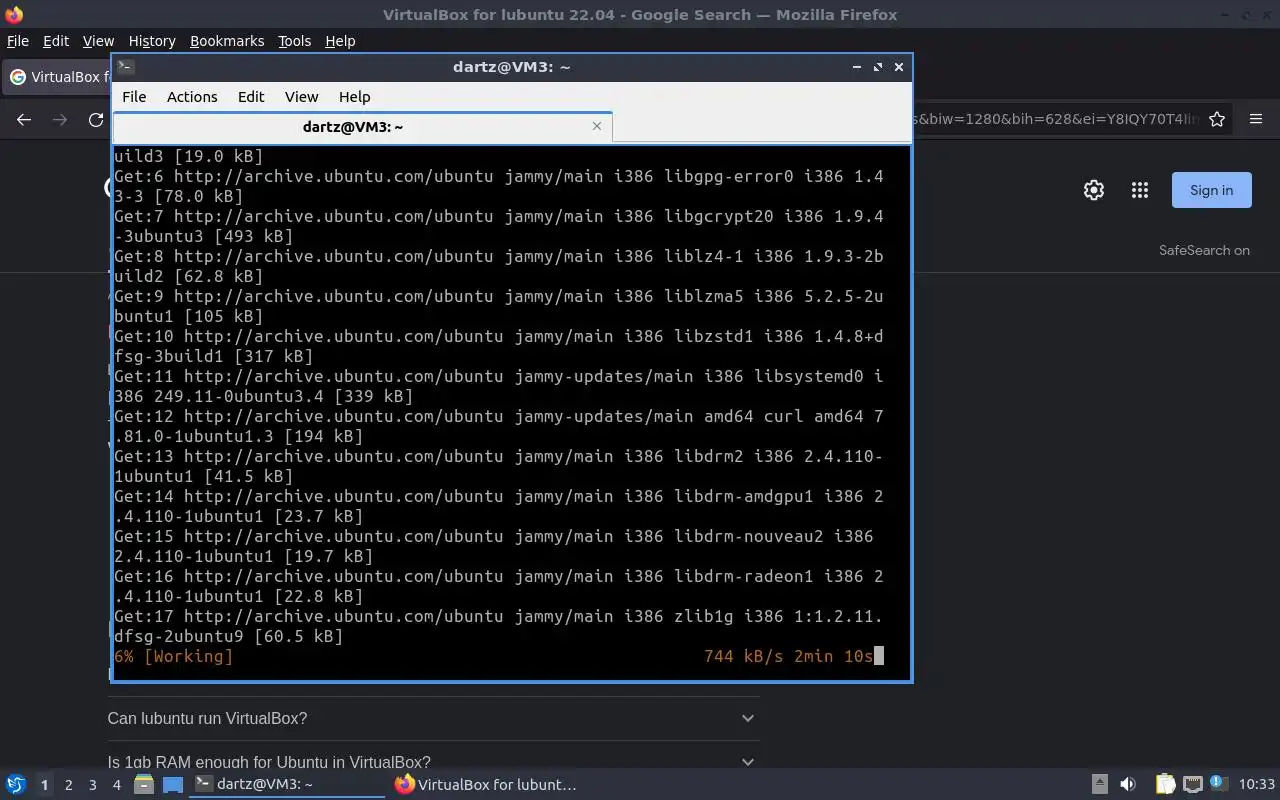Maximize the terminal window
The height and width of the screenshot is (800, 1280).
tap(878, 67)
